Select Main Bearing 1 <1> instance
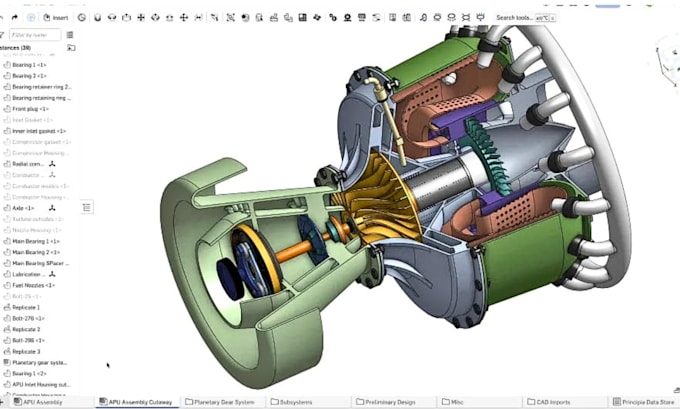The width and height of the screenshot is (680, 409). click(36, 241)
